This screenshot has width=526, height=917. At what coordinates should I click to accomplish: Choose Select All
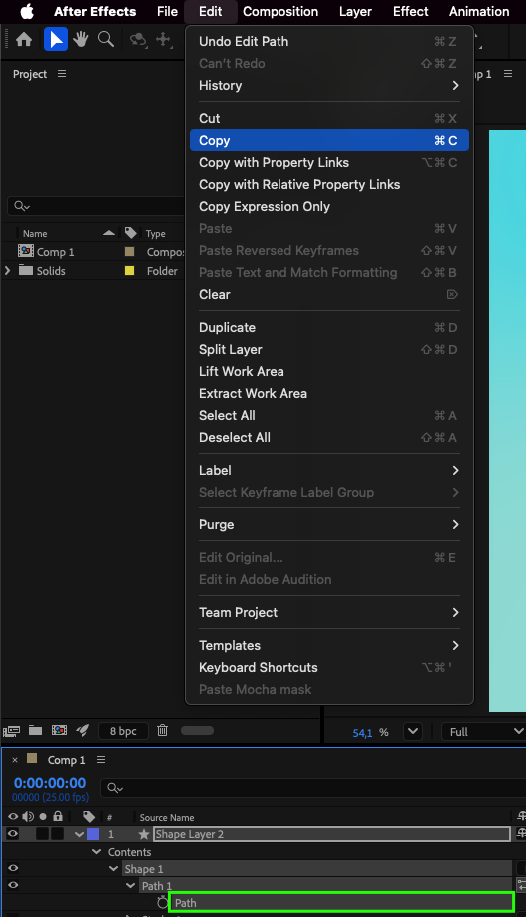click(x=329, y=415)
